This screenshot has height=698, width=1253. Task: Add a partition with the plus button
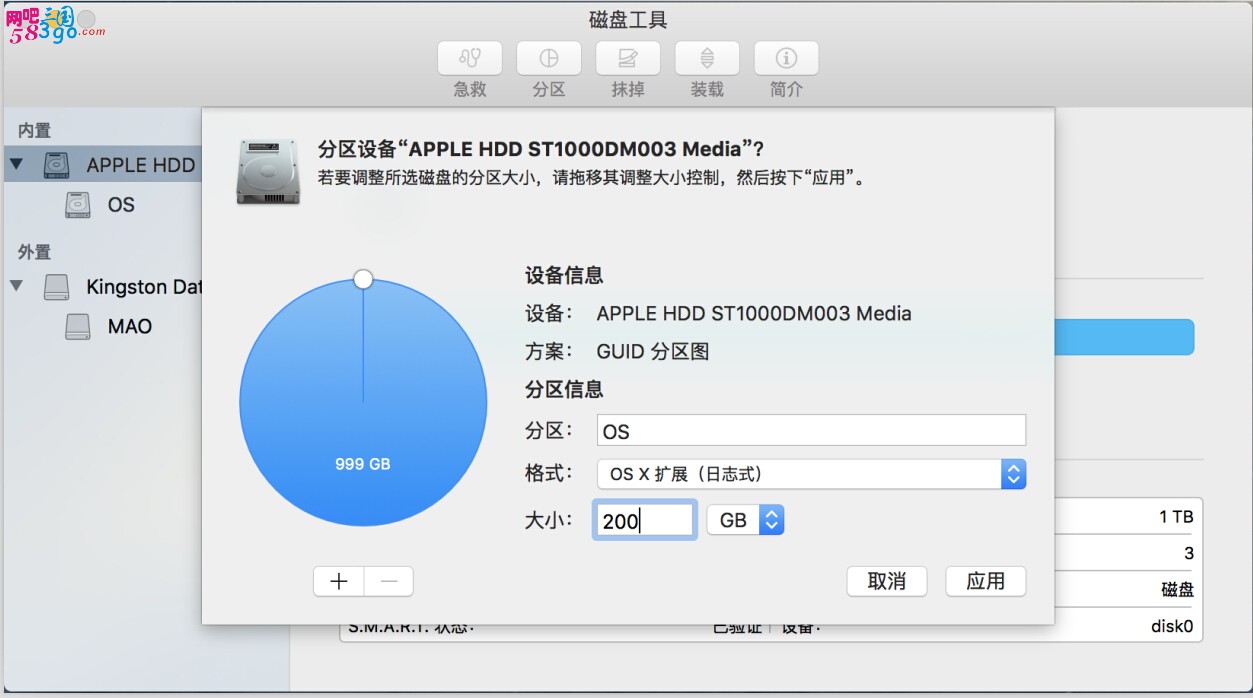tap(339, 581)
